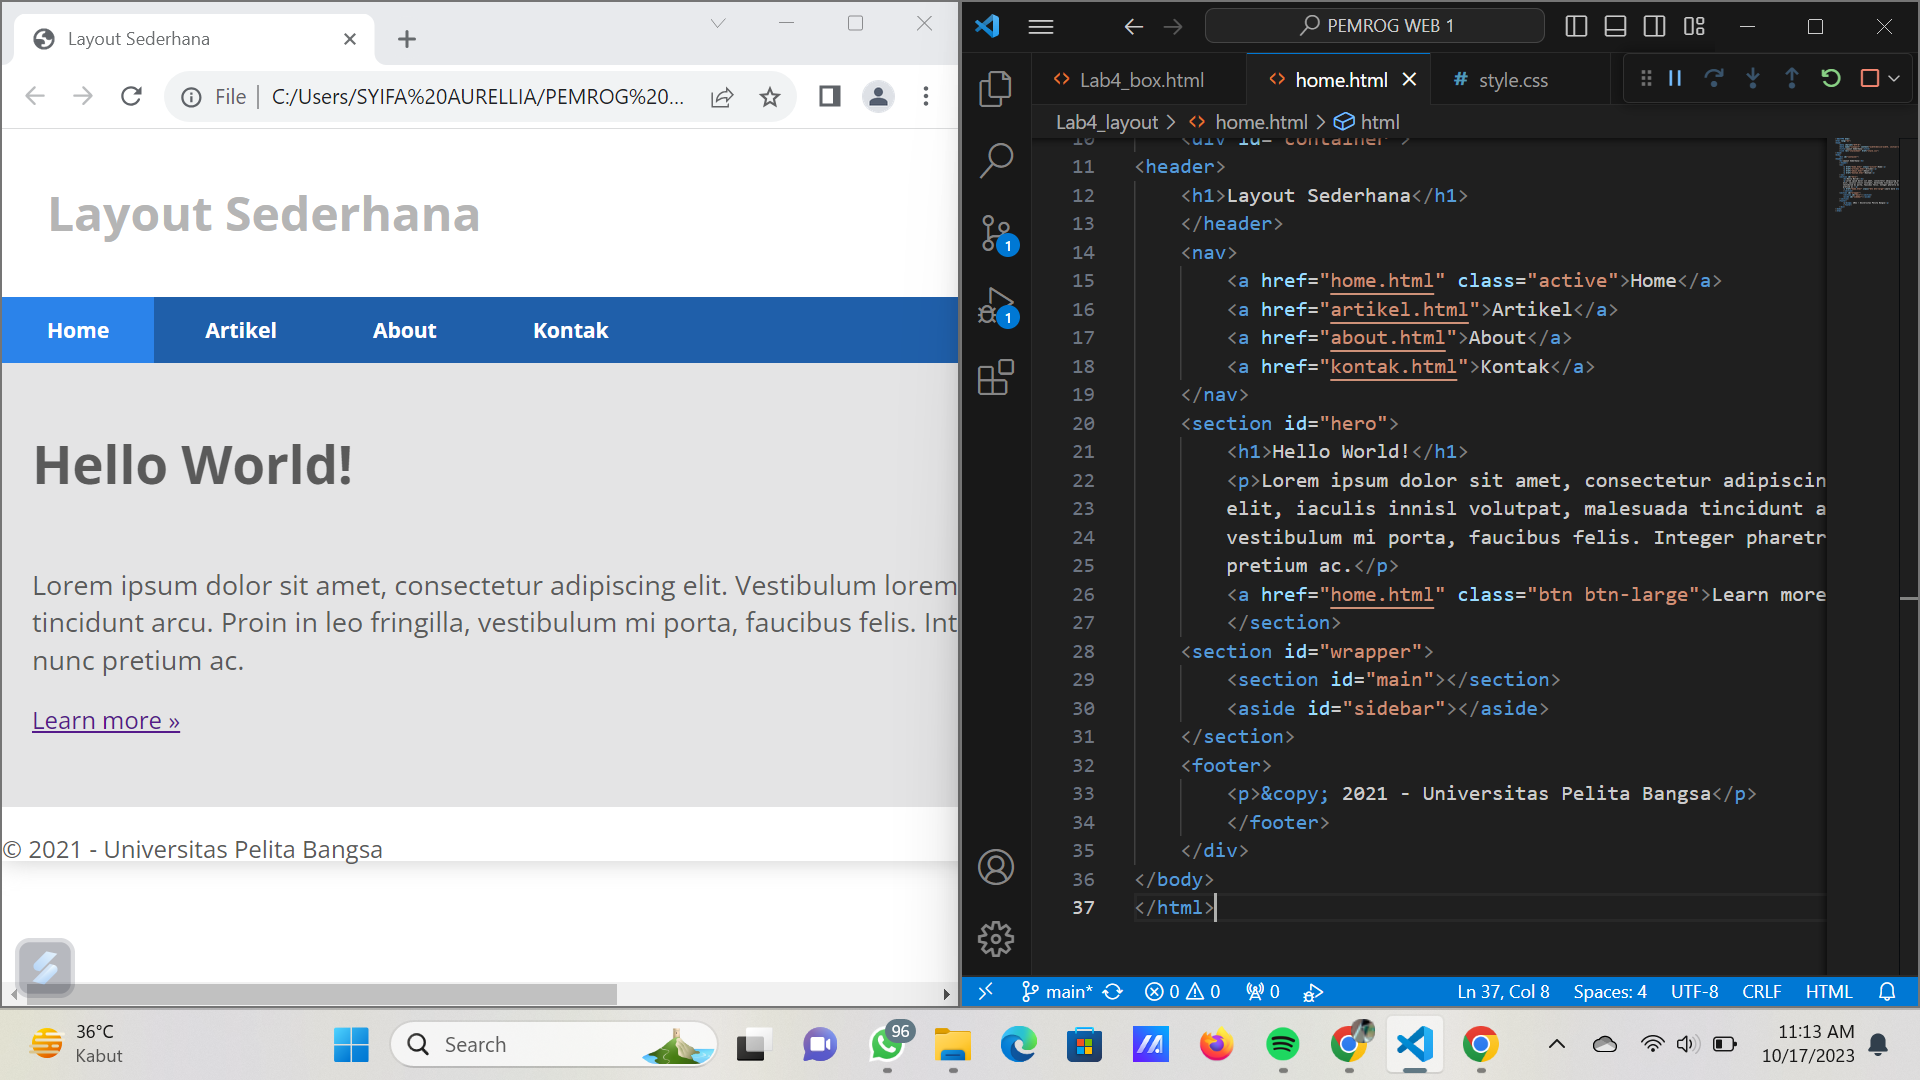This screenshot has width=1920, height=1080.
Task: Open the Source Control view in VS Code
Action: 997,232
